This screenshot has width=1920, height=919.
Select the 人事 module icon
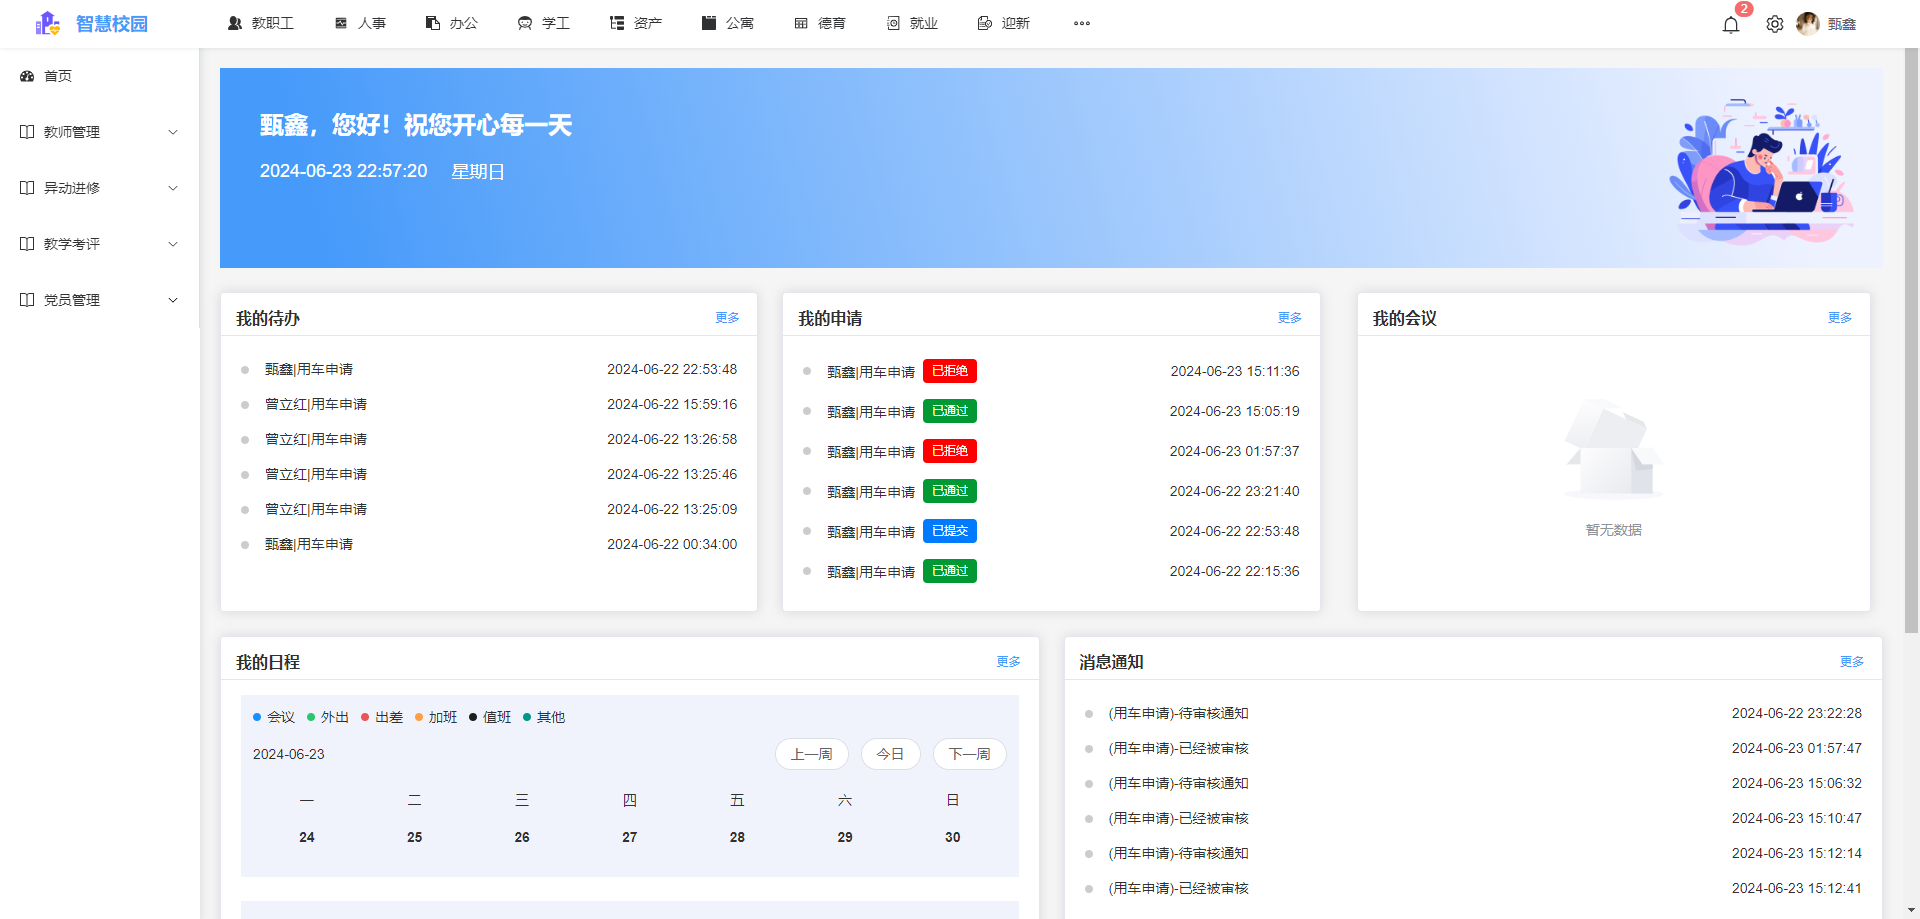[x=340, y=22]
